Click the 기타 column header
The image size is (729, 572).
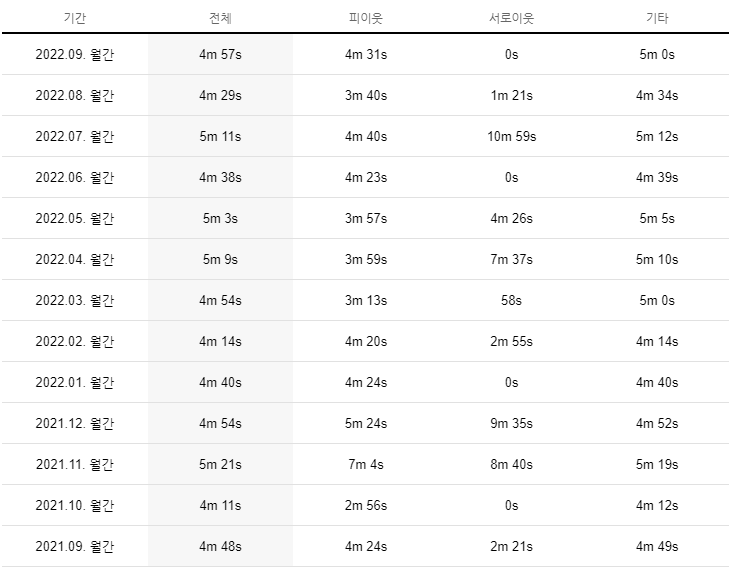coord(657,18)
